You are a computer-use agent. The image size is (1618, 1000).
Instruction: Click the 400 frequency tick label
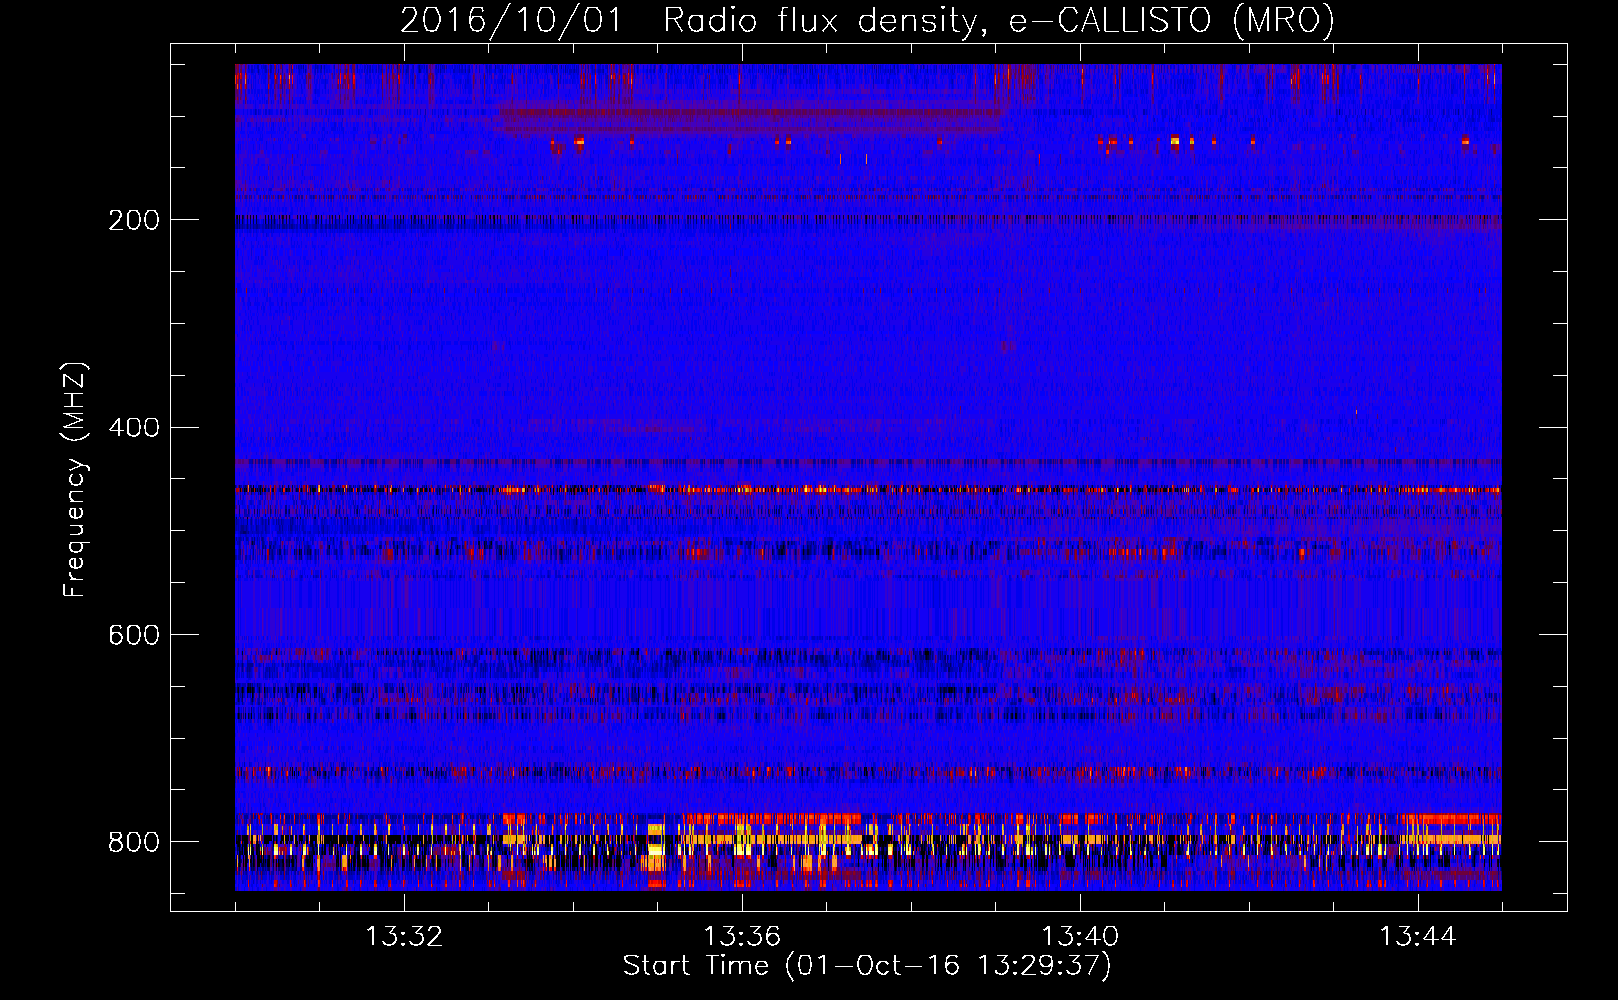[133, 428]
